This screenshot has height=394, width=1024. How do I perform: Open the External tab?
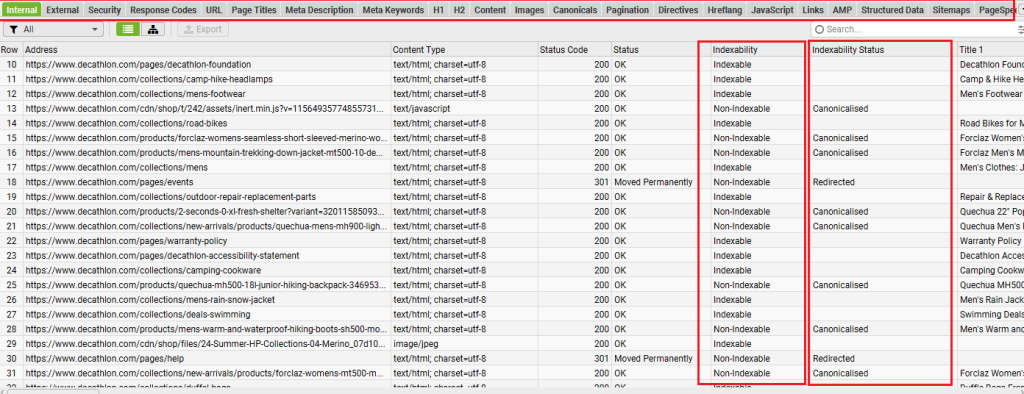tap(63, 10)
